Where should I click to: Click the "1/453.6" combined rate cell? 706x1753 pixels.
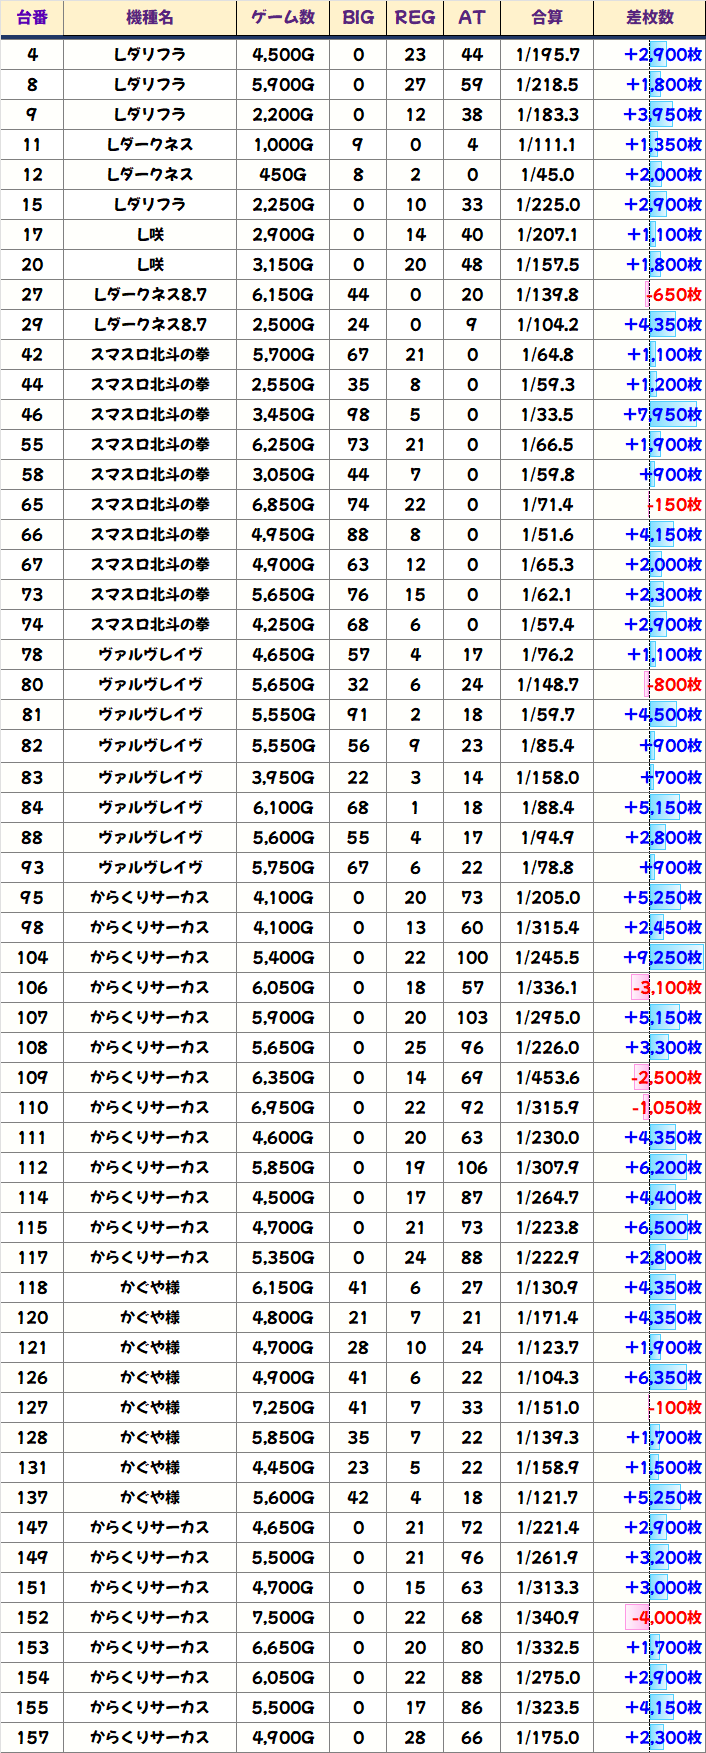547,1078
